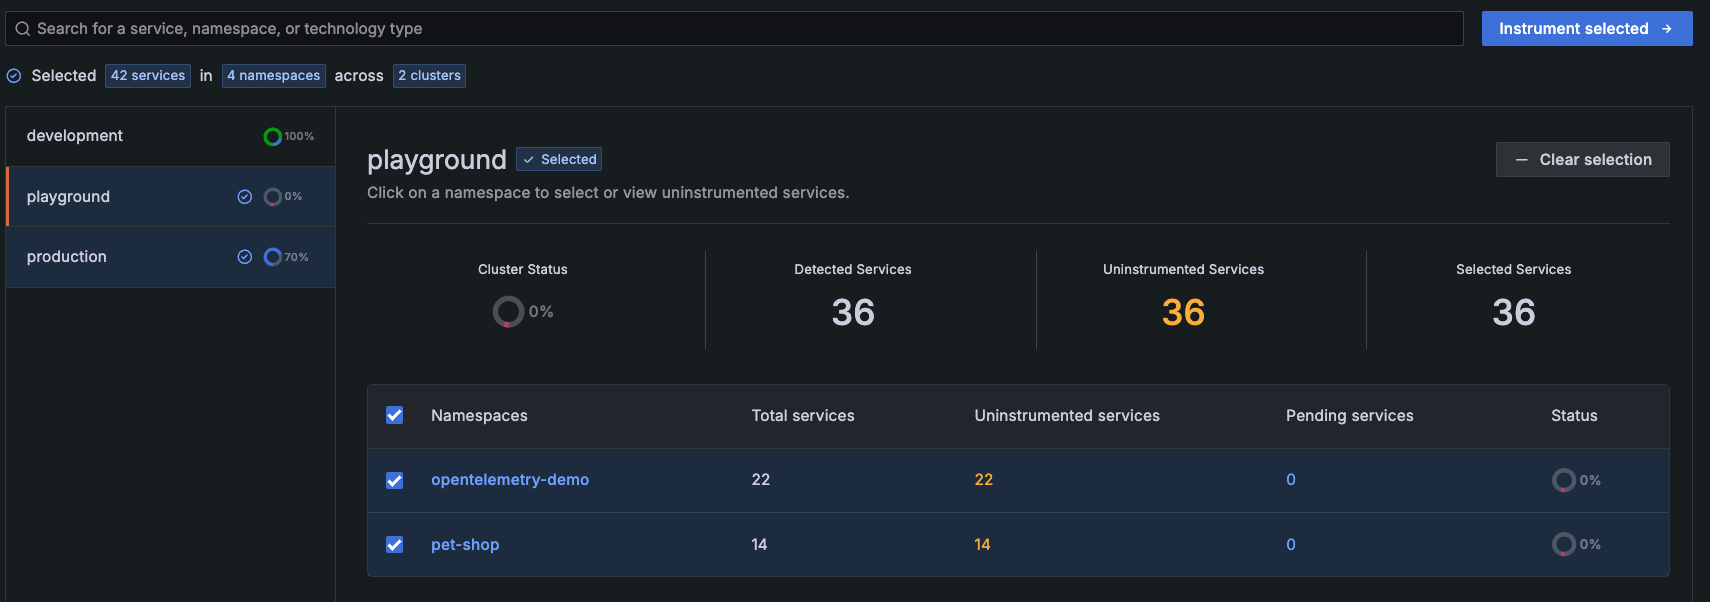Focus the service search input field

[x=740, y=29]
